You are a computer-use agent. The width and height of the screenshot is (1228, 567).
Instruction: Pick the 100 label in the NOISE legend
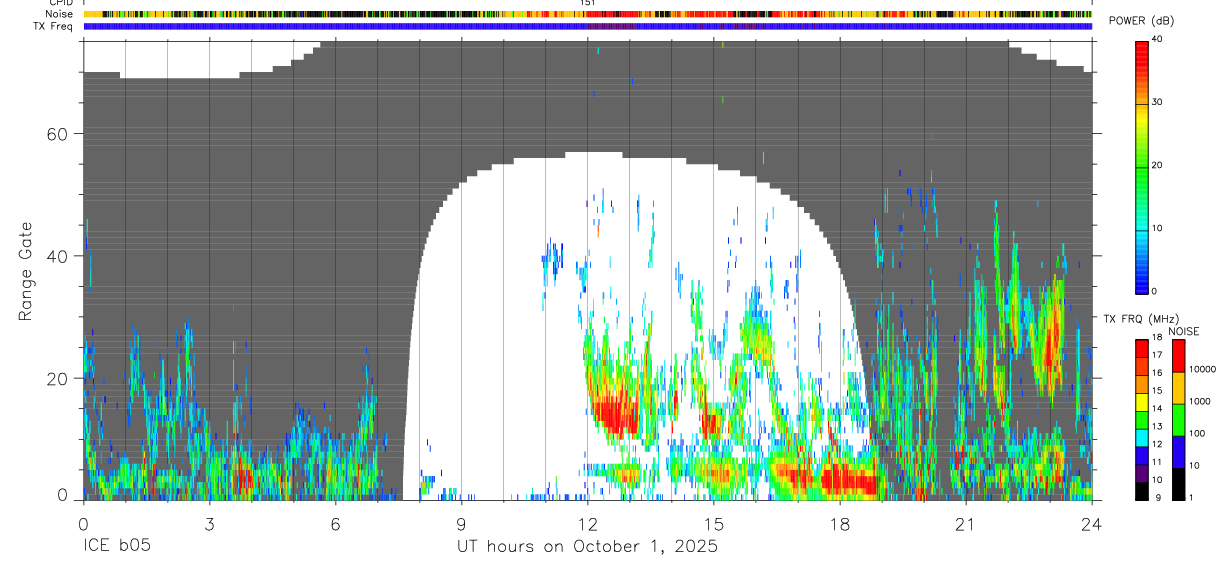[1197, 433]
